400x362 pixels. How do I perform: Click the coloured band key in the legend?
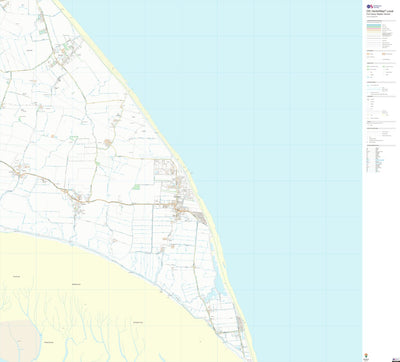tap(374, 28)
